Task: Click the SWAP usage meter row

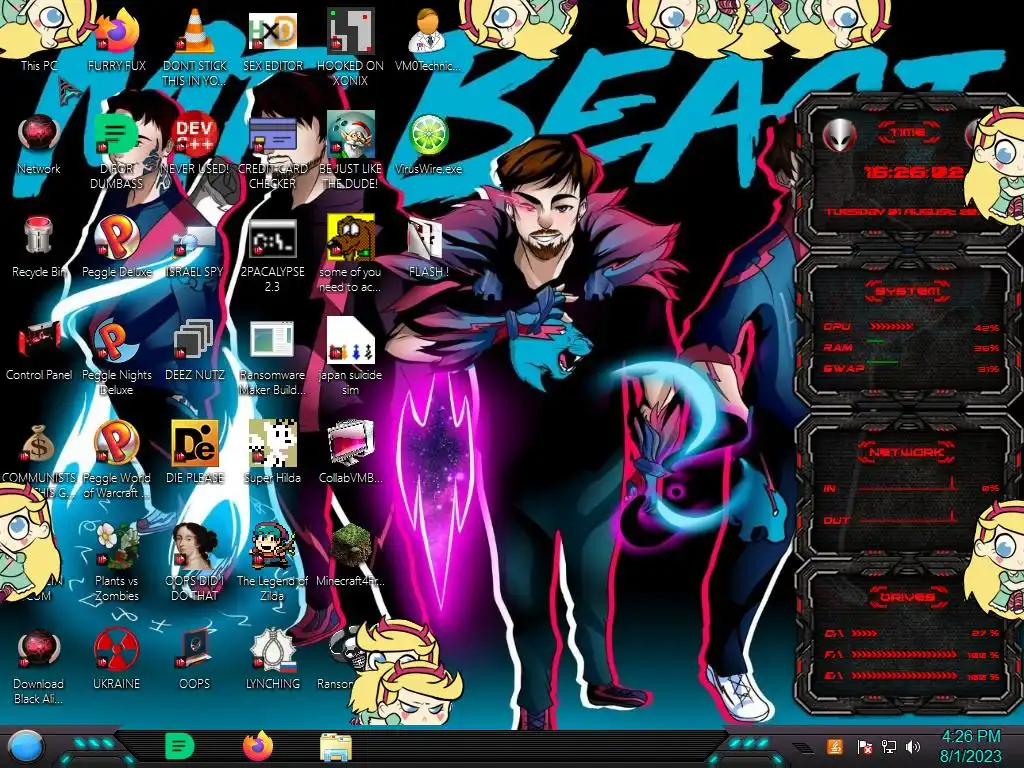Action: click(911, 368)
